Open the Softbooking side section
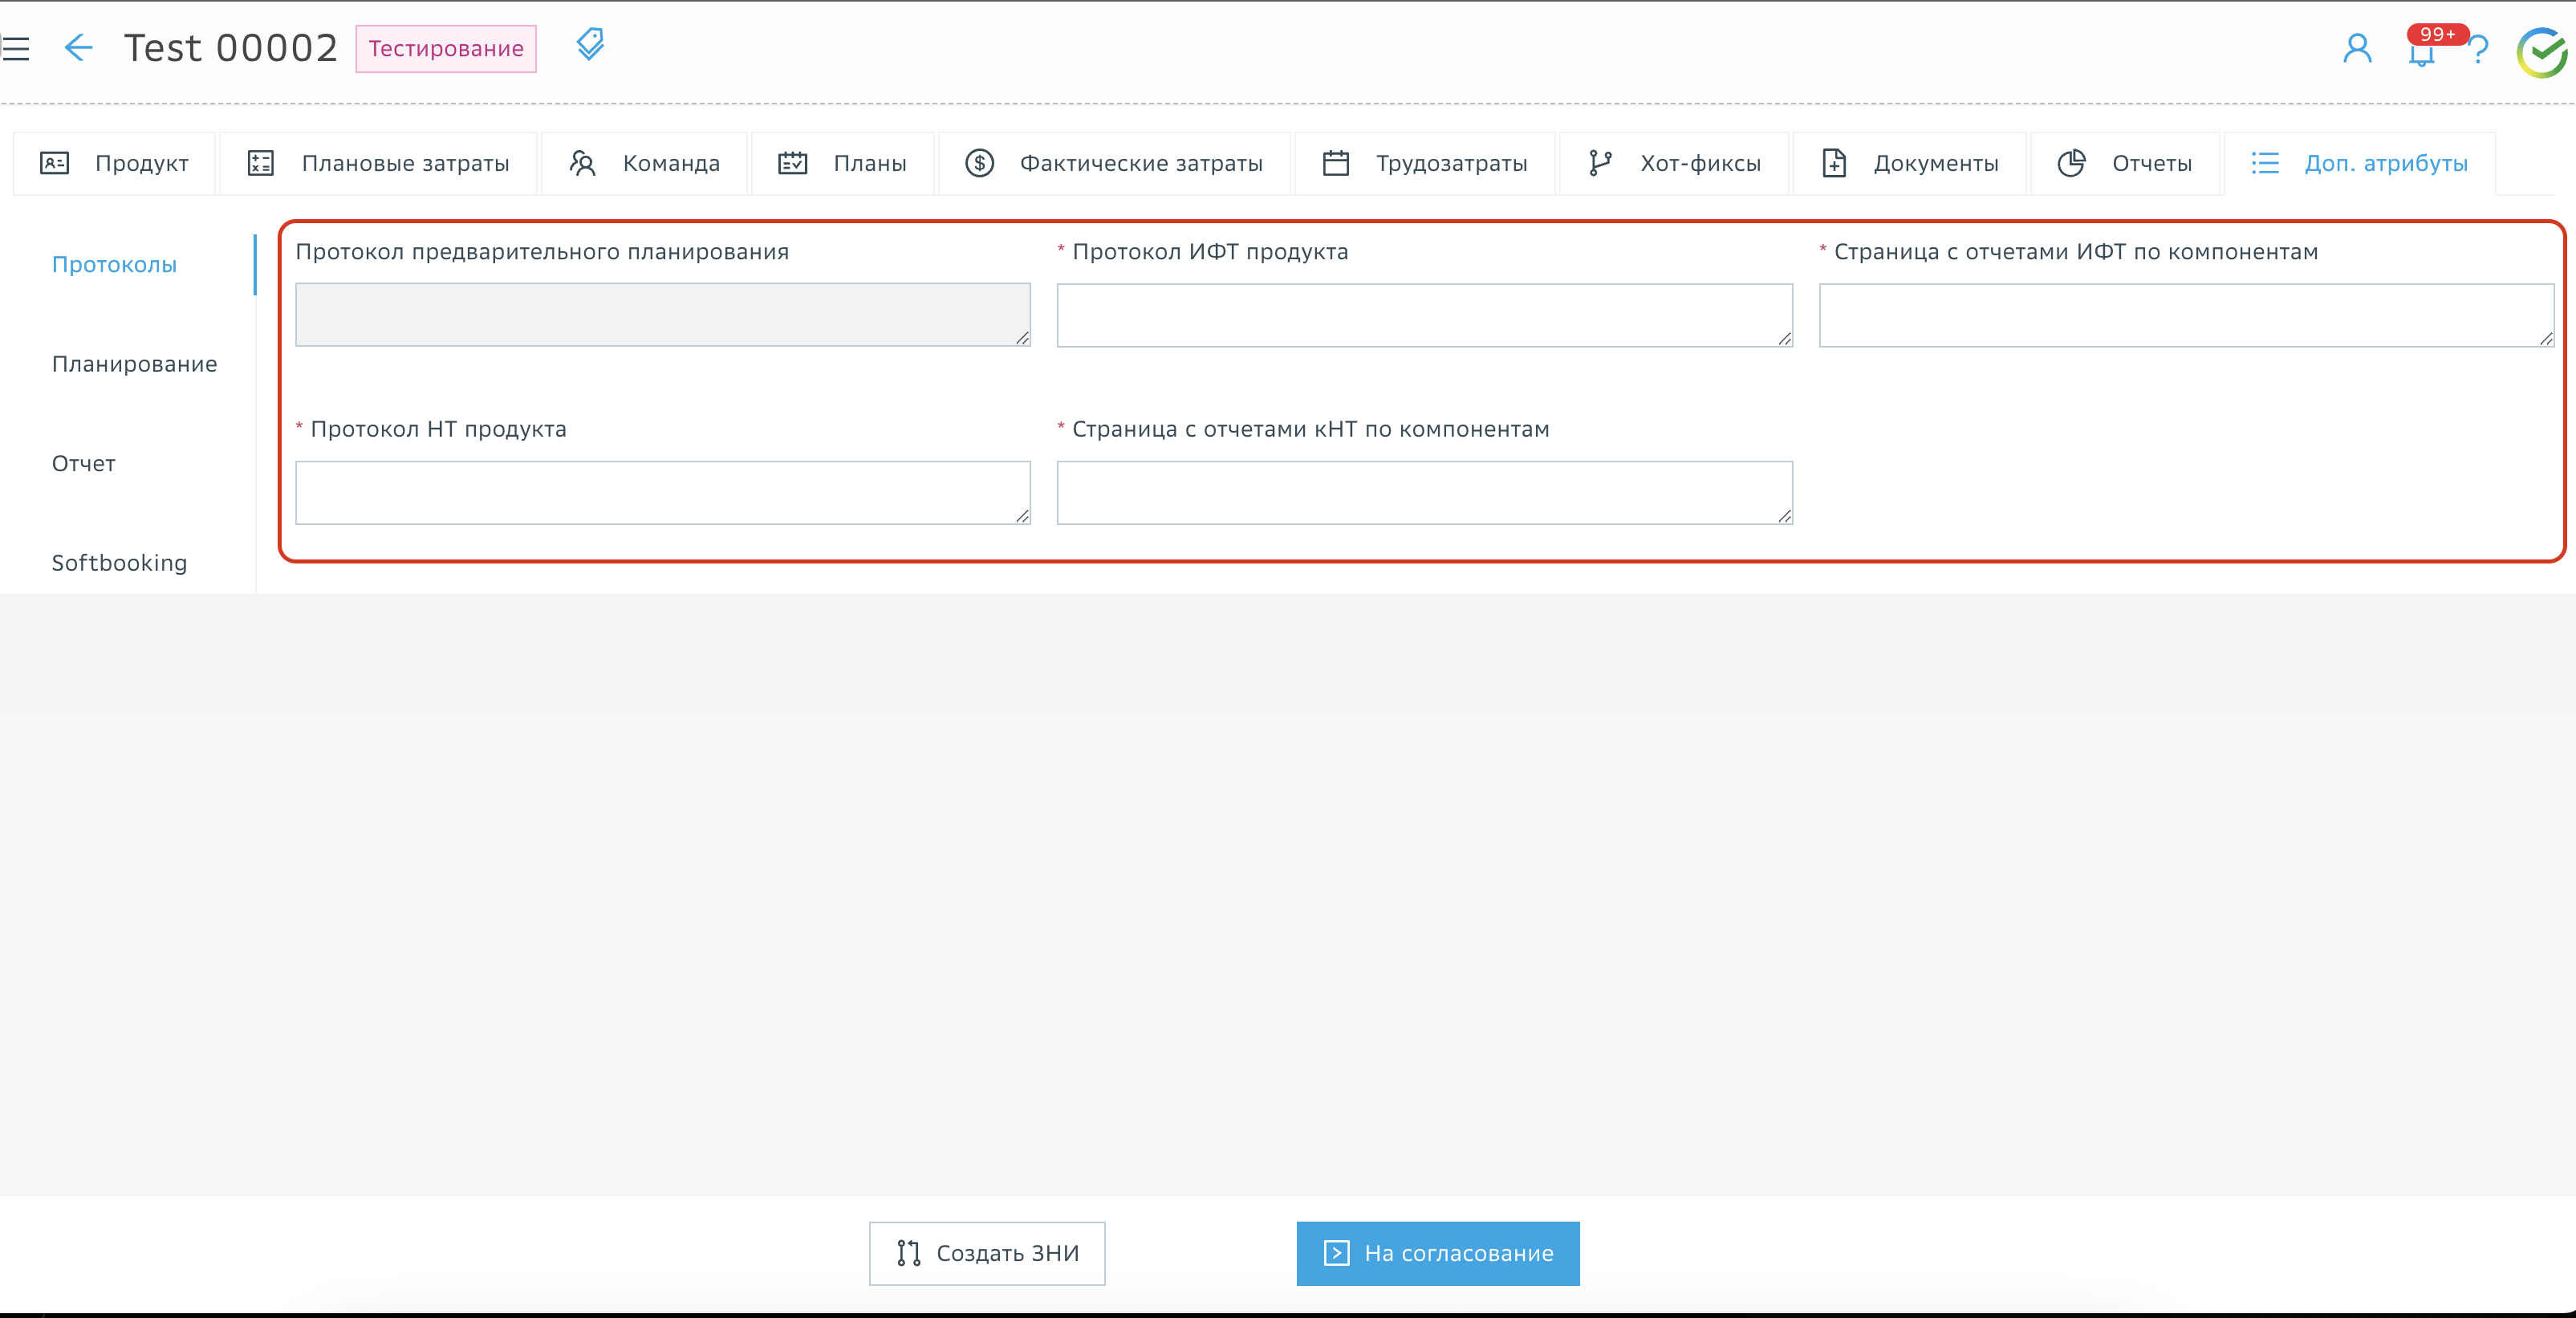This screenshot has height=1318, width=2576. 119,563
